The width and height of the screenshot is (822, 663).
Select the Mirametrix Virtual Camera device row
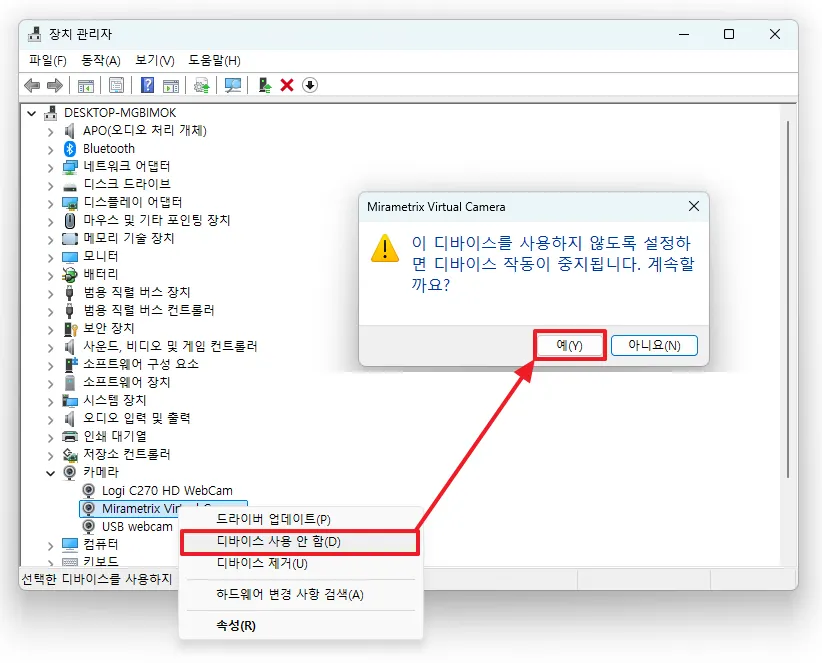(x=163, y=508)
